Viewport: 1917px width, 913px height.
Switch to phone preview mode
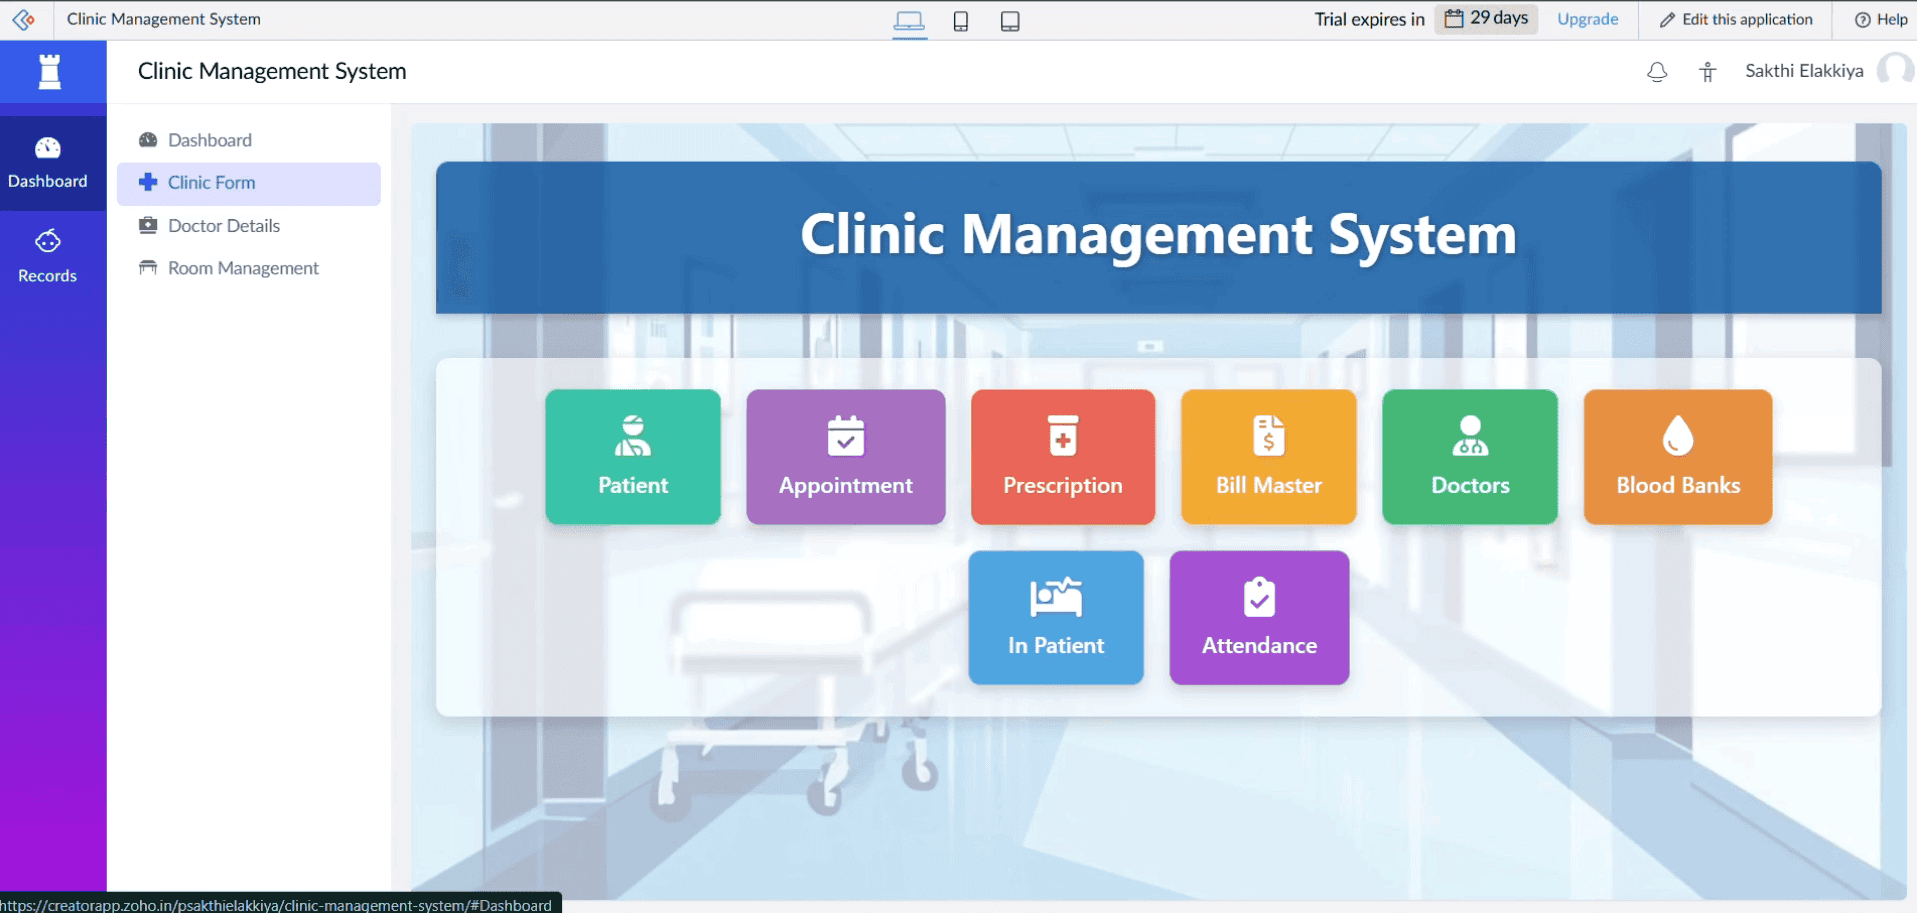tap(961, 21)
